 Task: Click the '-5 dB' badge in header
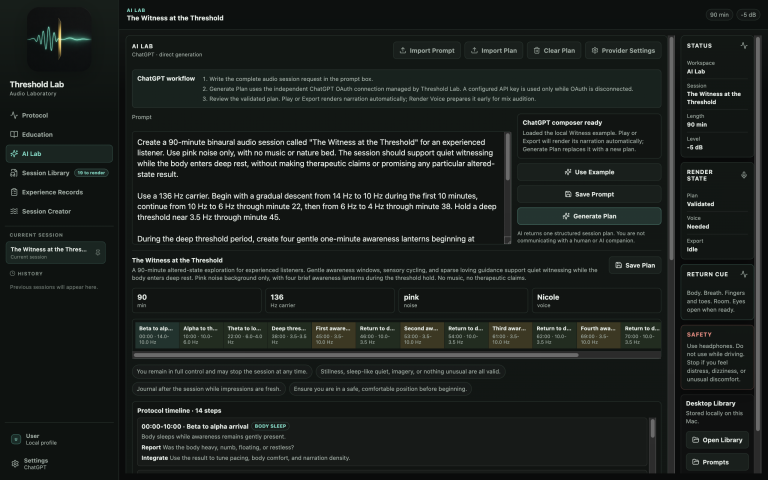pyautogui.click(x=748, y=15)
